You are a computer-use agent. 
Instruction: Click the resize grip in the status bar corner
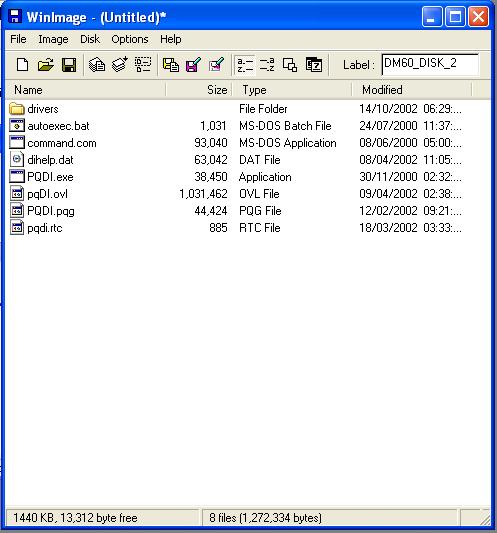tap(485, 519)
